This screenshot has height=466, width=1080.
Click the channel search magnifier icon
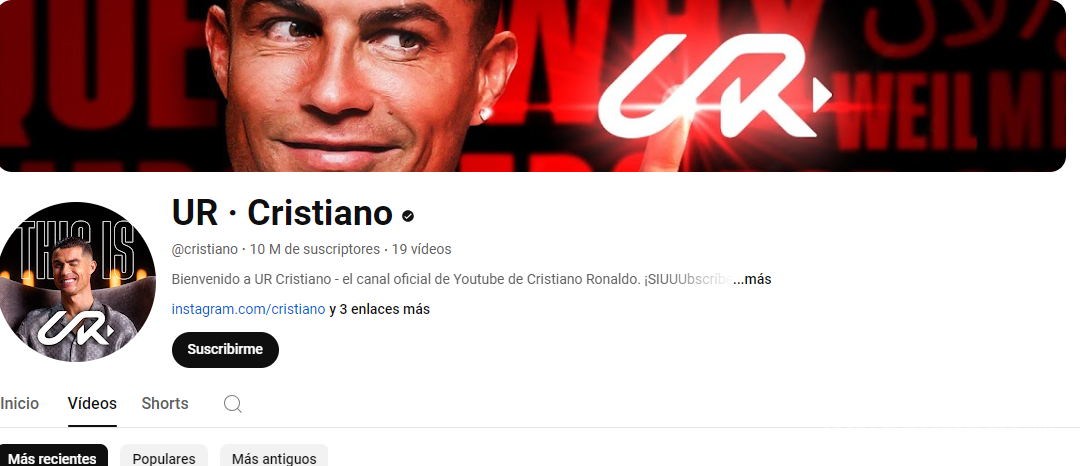pyautogui.click(x=233, y=404)
